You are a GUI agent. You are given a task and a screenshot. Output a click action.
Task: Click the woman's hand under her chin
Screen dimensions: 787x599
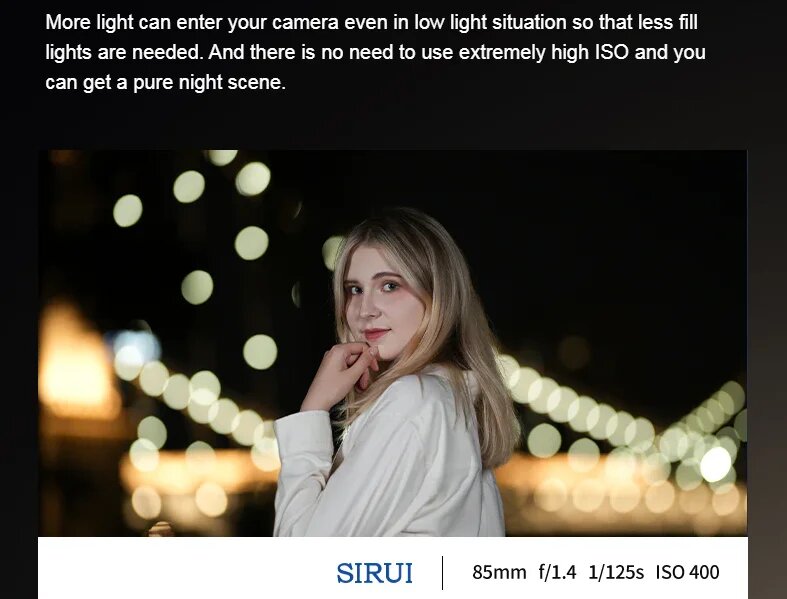click(346, 372)
